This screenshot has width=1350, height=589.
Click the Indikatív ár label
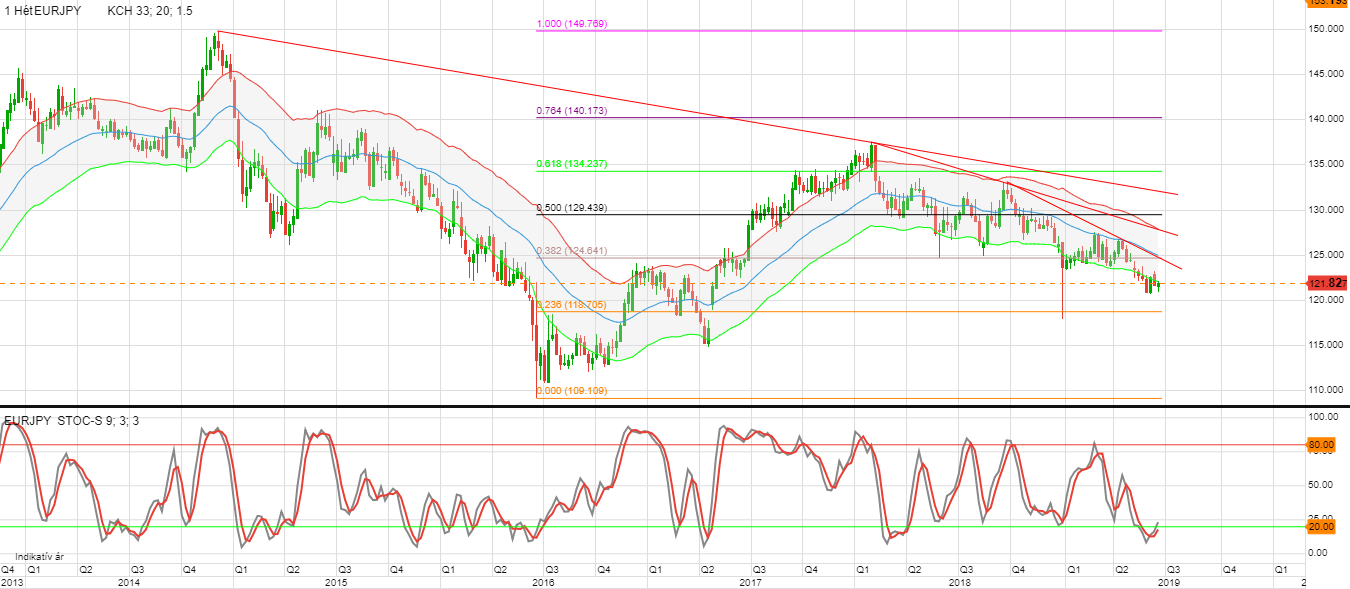[41, 556]
